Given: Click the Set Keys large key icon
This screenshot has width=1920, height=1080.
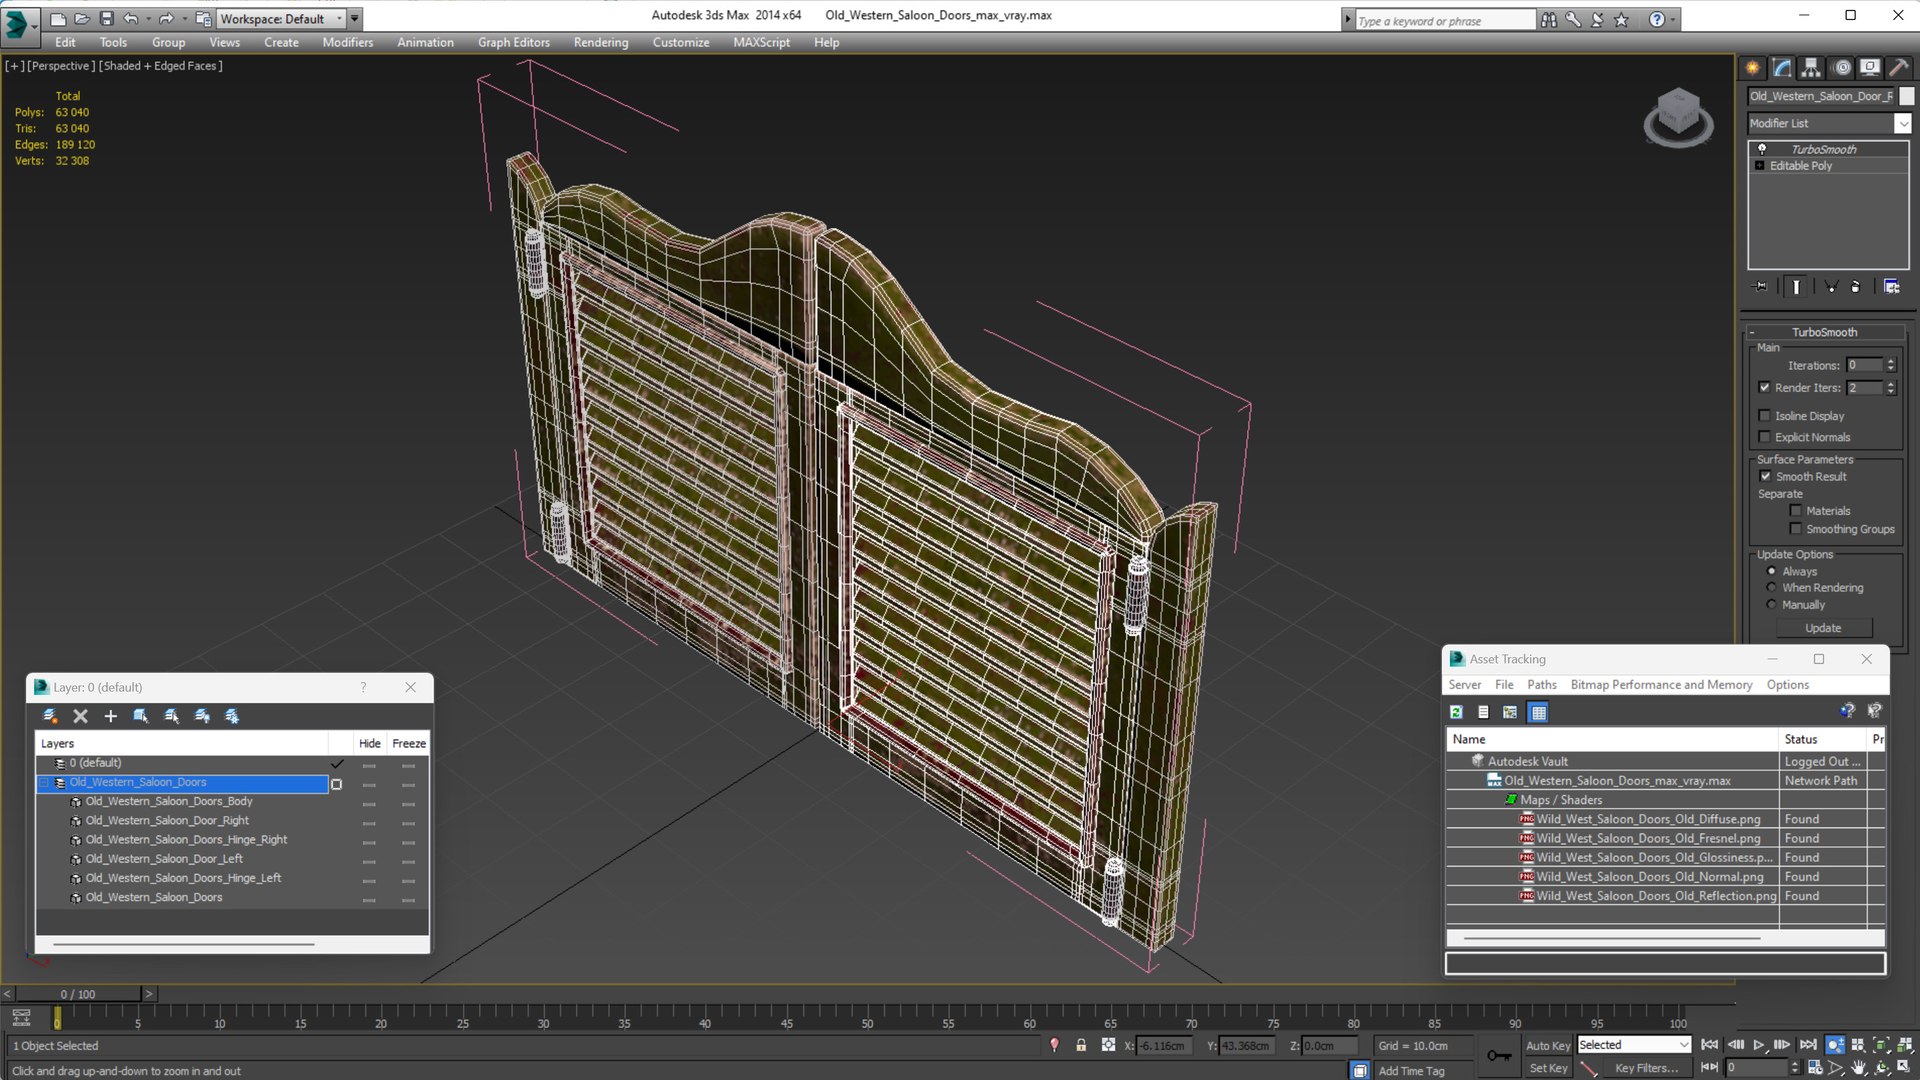Looking at the screenshot, I should tap(1499, 1056).
